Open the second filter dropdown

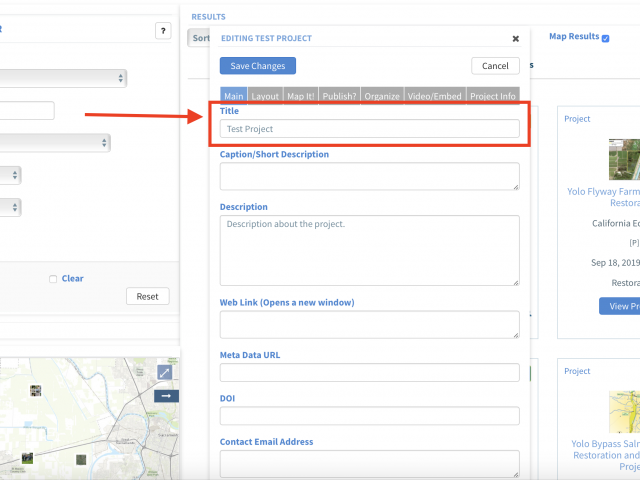54,142
